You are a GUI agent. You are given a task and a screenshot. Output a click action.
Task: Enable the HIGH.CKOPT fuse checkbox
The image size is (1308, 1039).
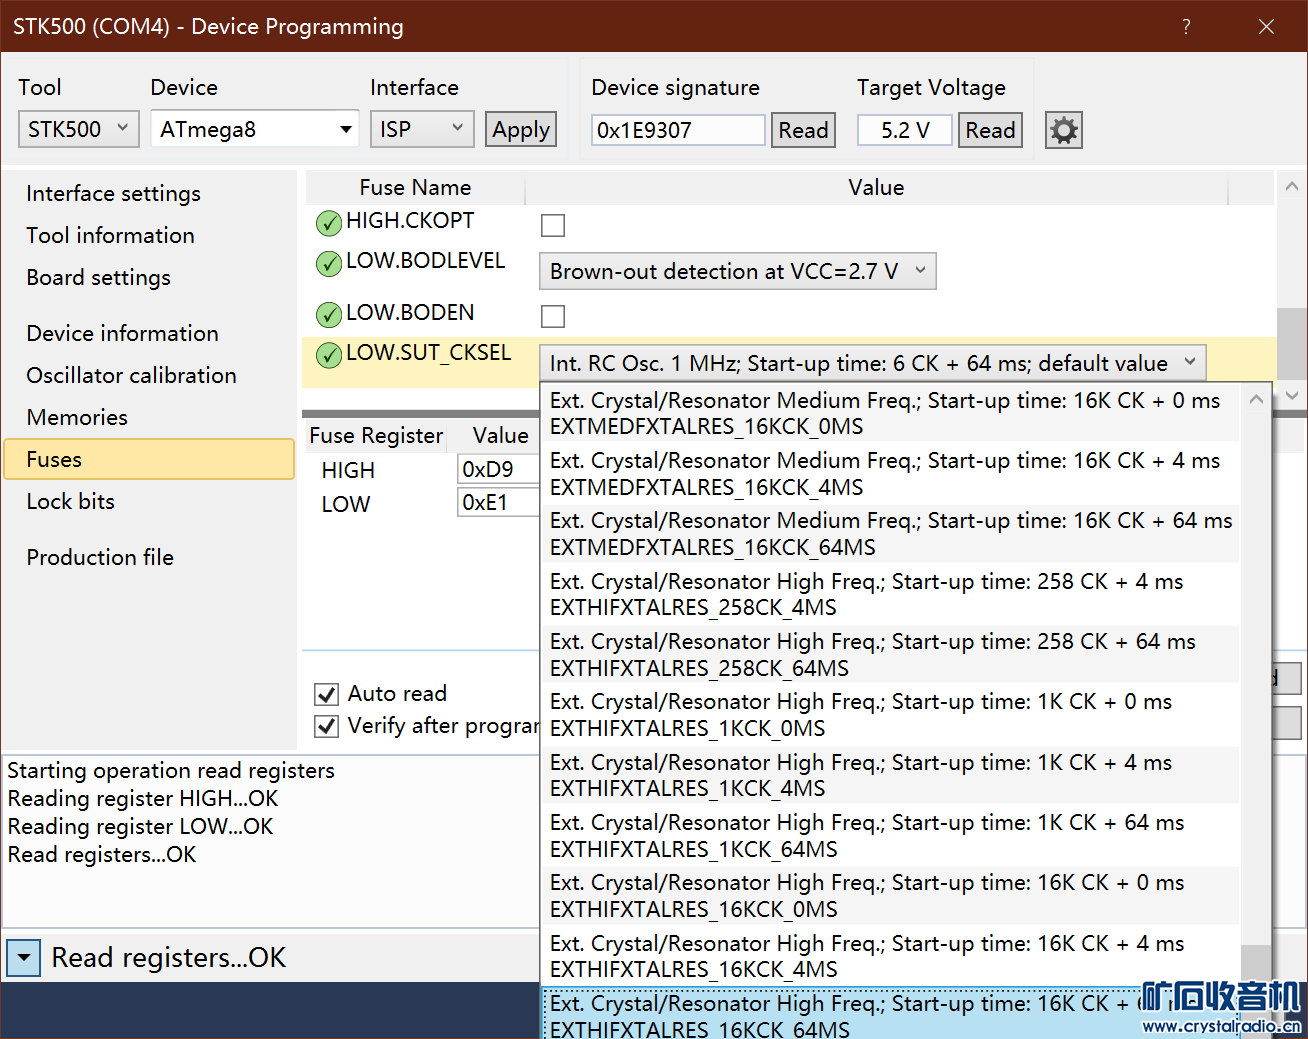click(553, 225)
